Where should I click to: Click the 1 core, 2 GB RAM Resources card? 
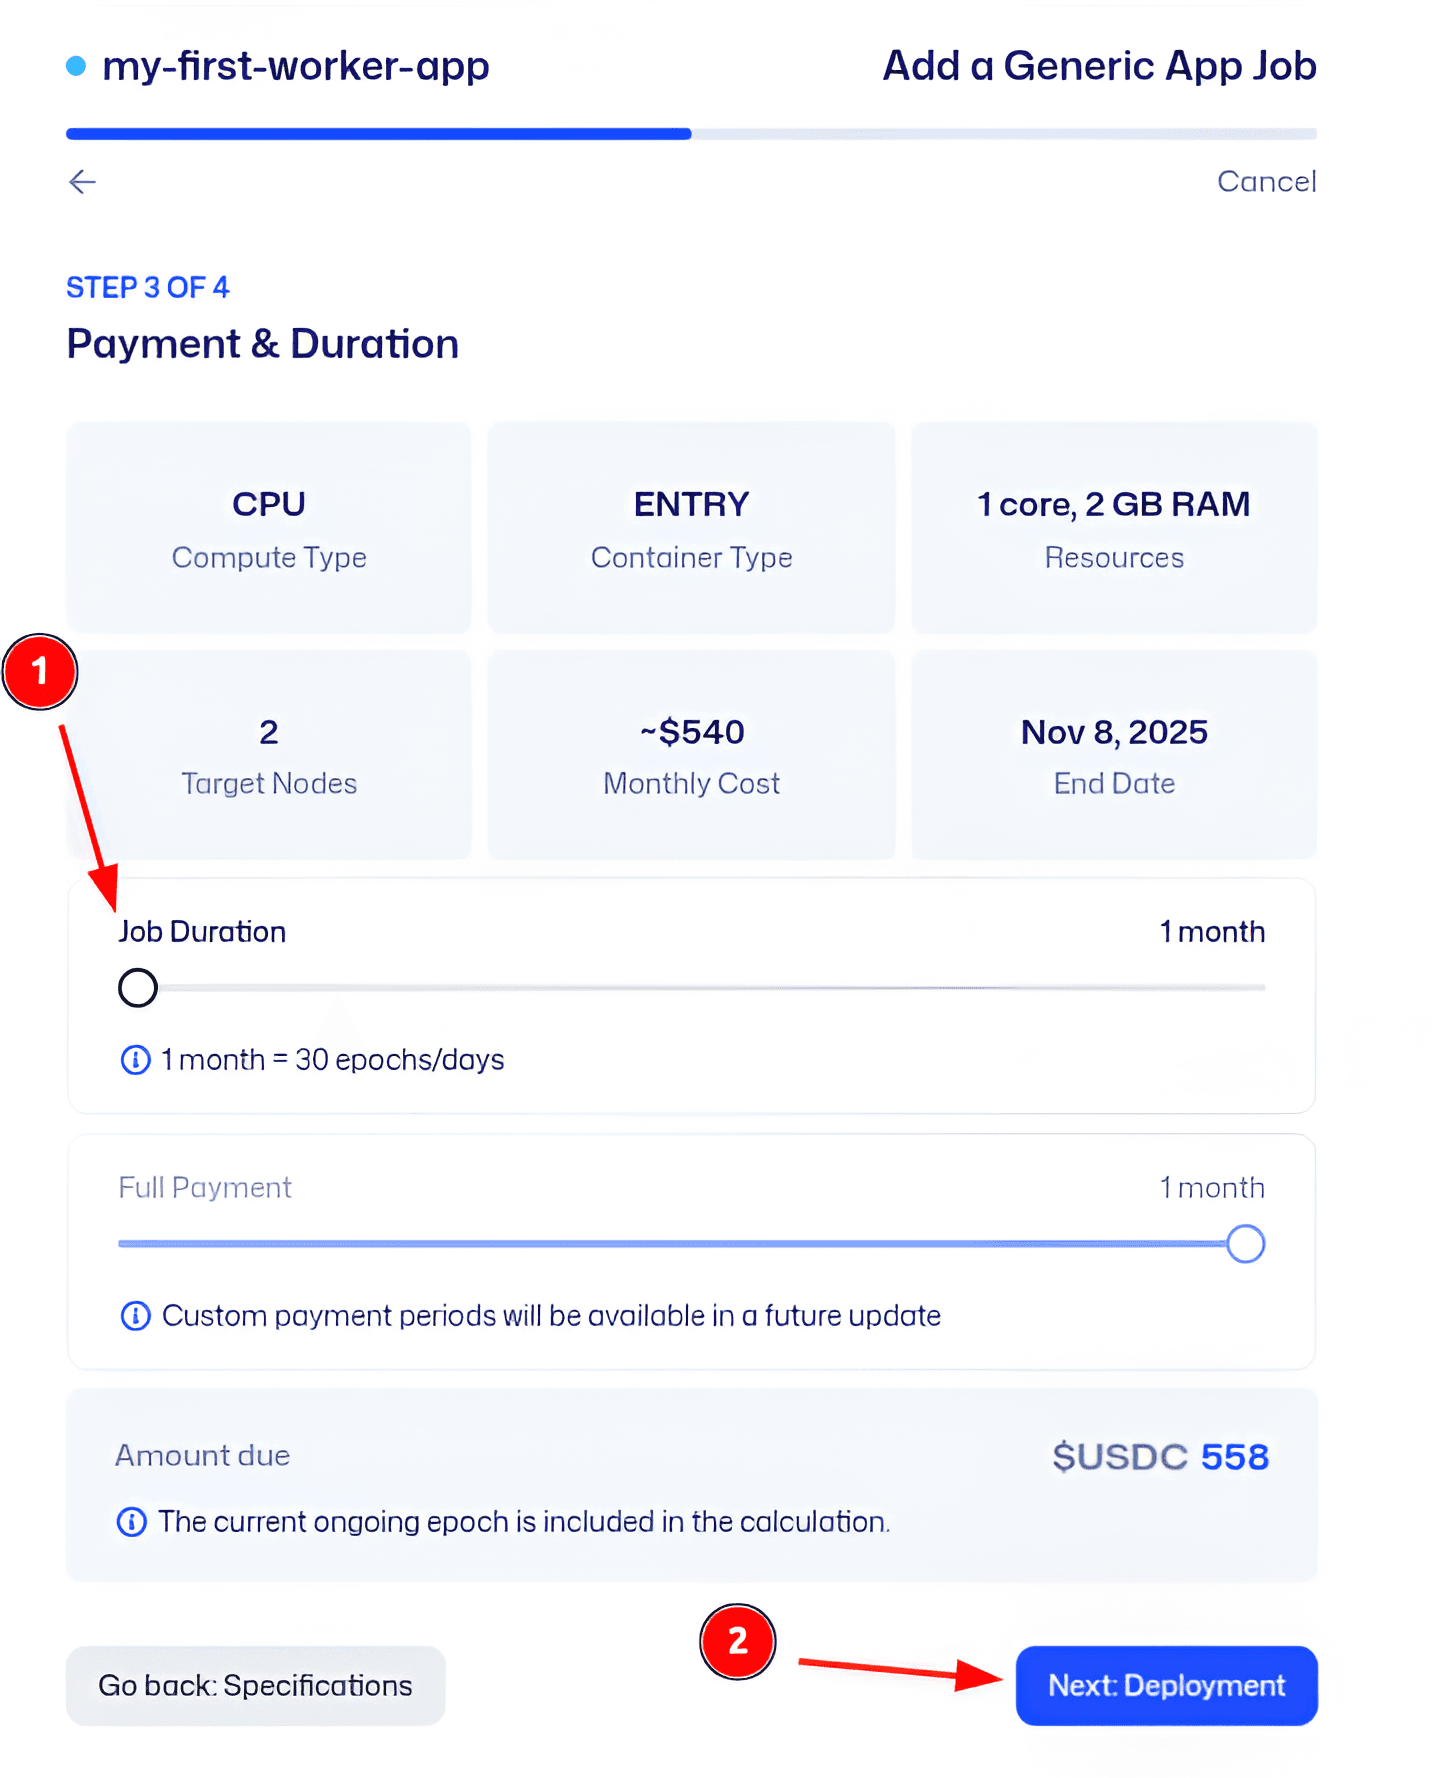pos(1114,527)
